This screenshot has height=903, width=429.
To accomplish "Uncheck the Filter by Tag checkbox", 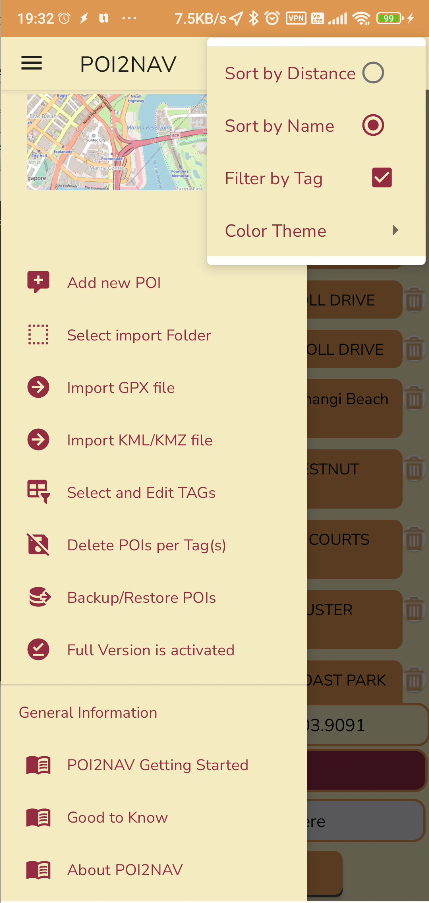I will [x=382, y=178].
